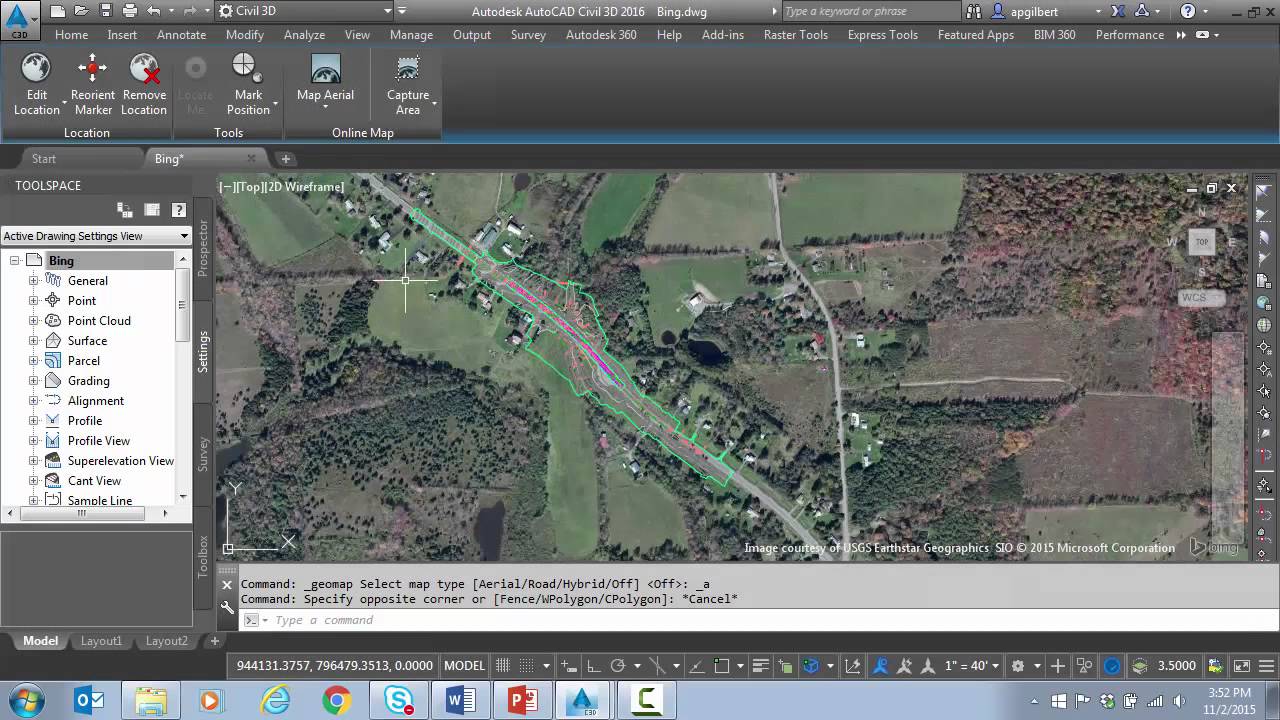Screen dimensions: 1280x720
Task: Click the Toolspace help question icon
Action: [x=179, y=210]
